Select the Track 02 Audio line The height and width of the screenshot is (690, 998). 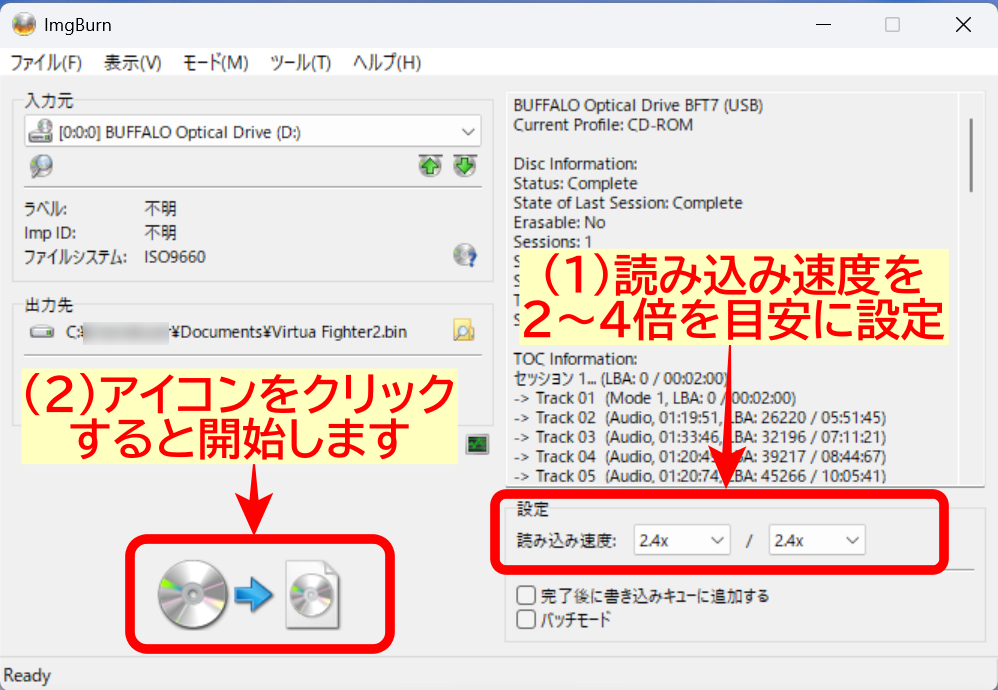(x=699, y=418)
